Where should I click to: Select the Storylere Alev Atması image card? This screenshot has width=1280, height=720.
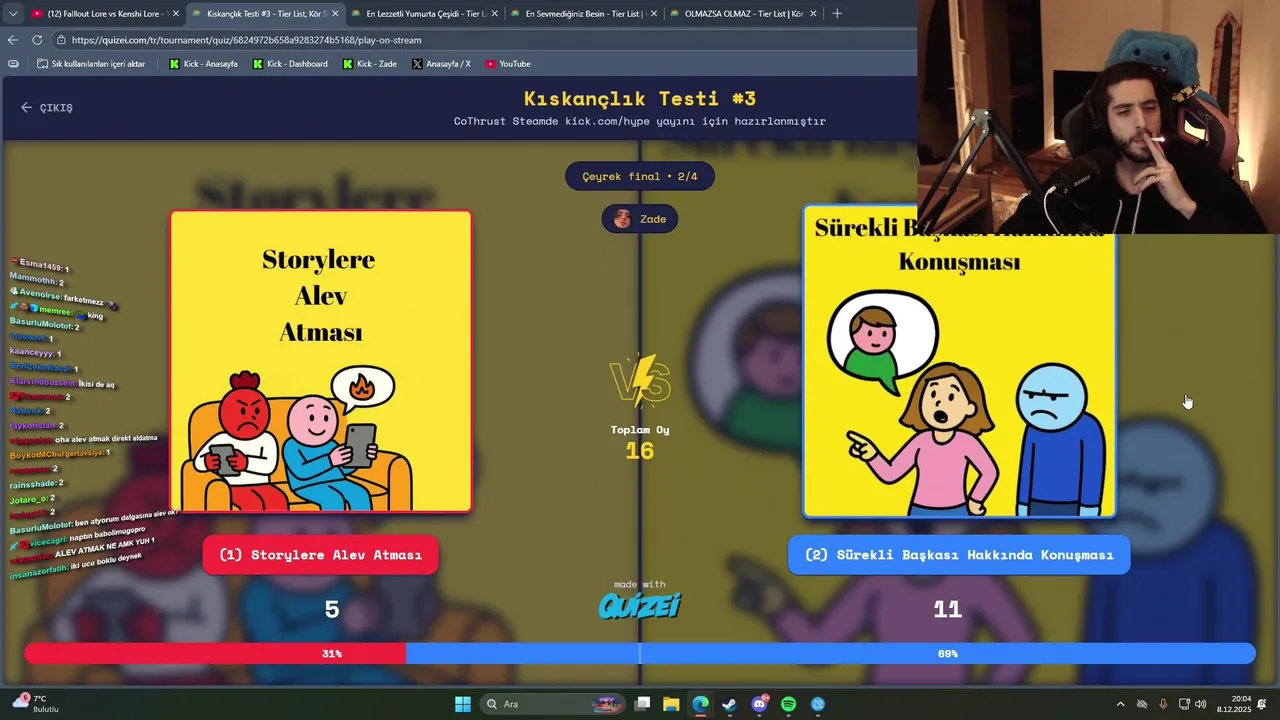[x=321, y=361]
